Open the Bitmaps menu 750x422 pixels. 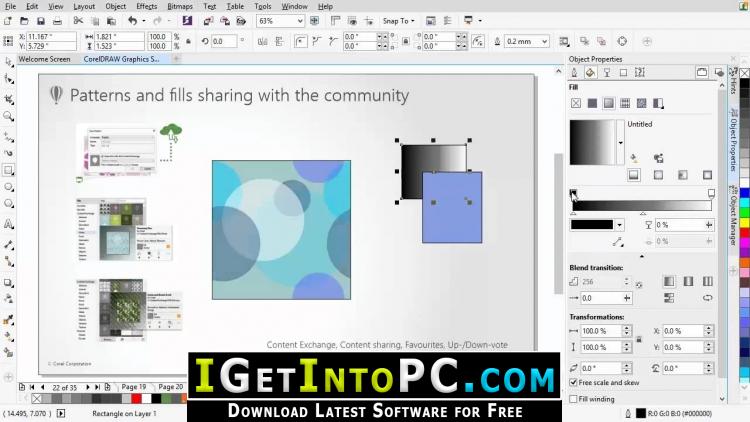pyautogui.click(x=180, y=6)
